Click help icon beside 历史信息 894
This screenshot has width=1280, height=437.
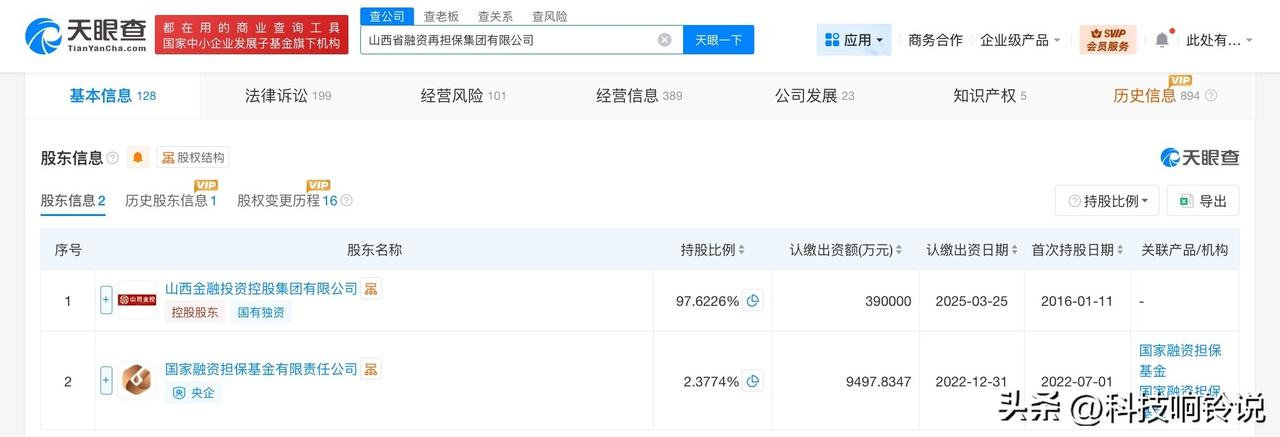(x=1211, y=96)
